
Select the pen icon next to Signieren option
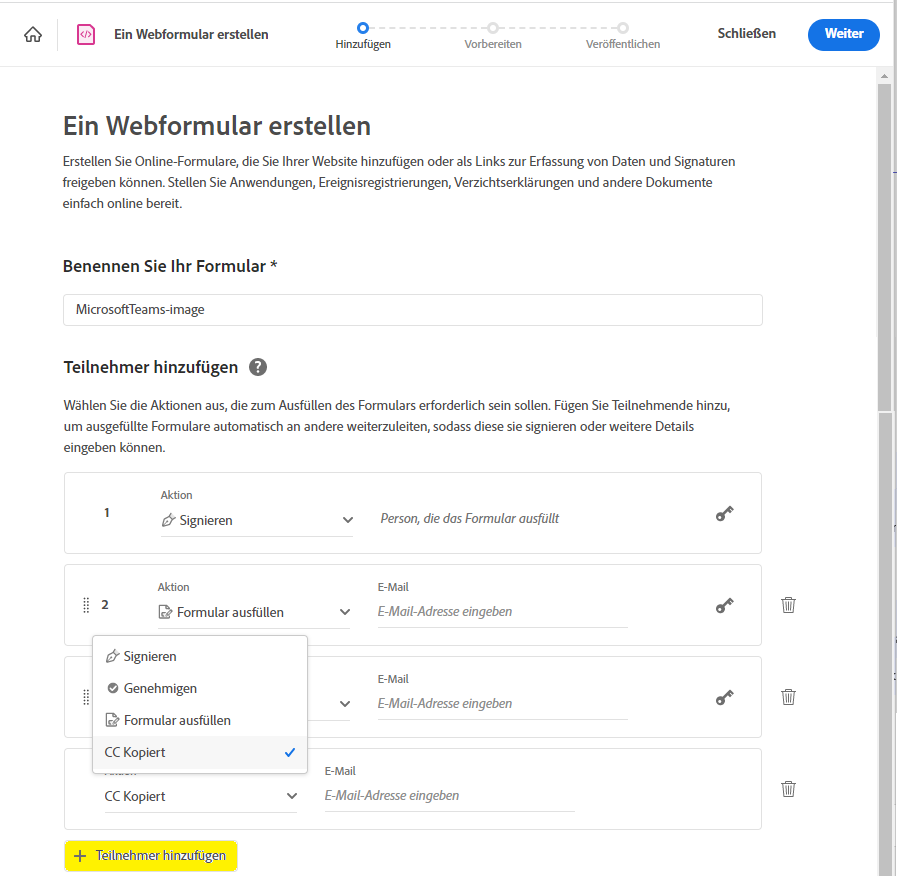click(x=110, y=656)
